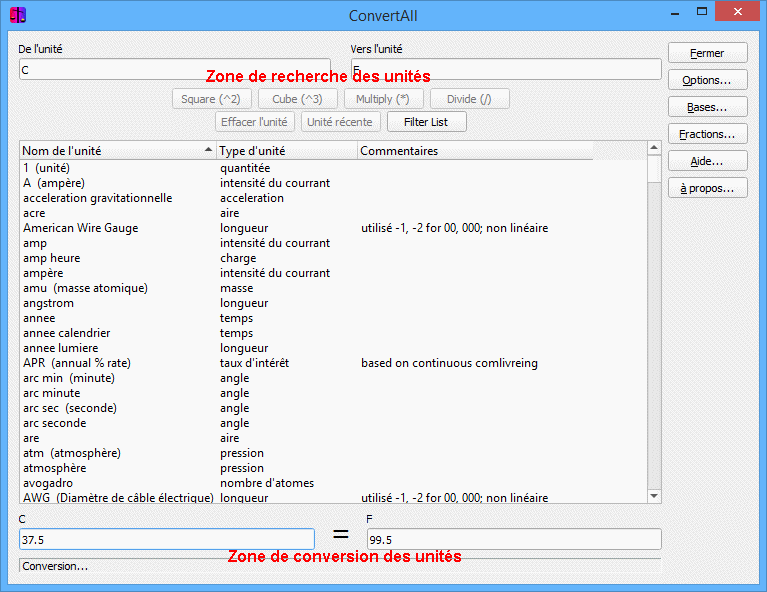
Task: Click the F value field showing 99.5
Action: click(x=514, y=540)
